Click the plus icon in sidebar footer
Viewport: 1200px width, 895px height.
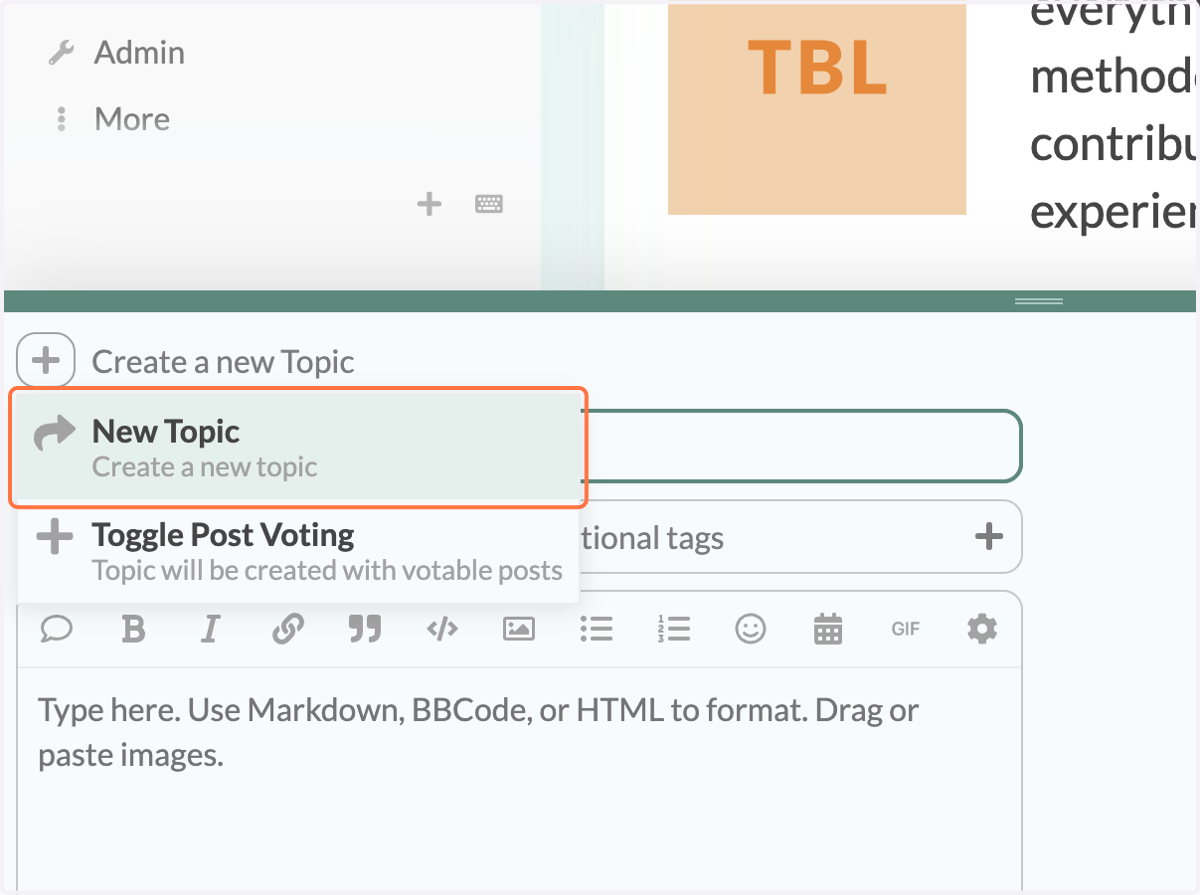click(x=429, y=205)
